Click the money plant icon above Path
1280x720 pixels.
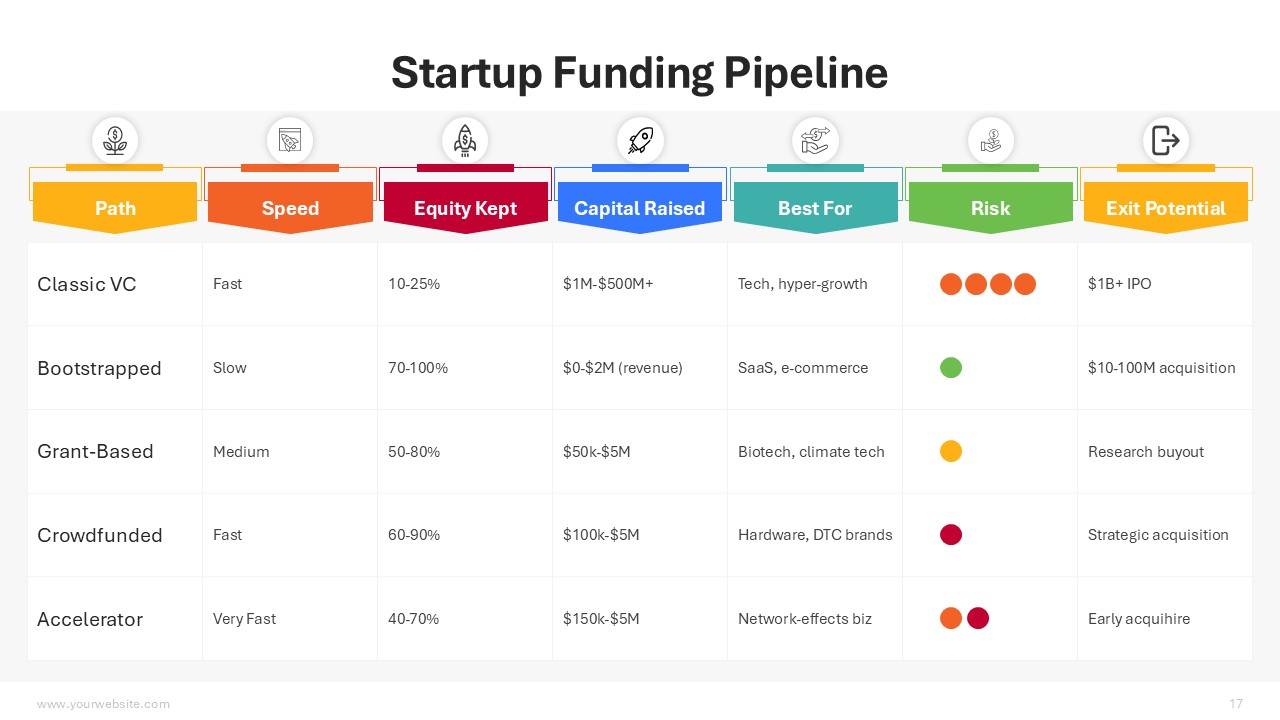[x=115, y=140]
